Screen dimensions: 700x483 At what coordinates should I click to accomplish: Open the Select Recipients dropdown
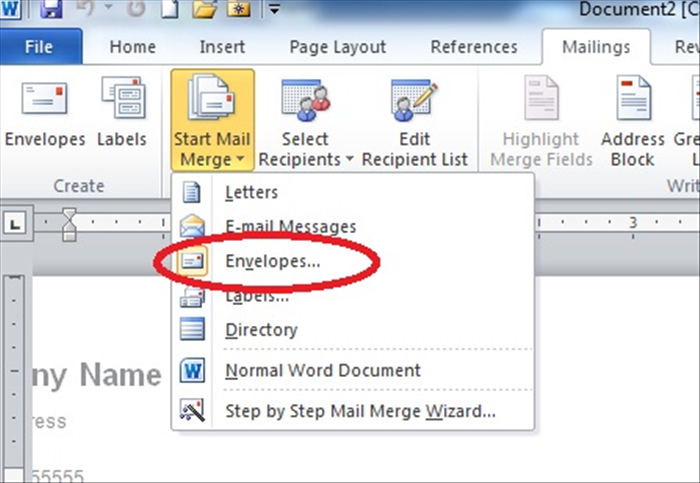tap(305, 120)
